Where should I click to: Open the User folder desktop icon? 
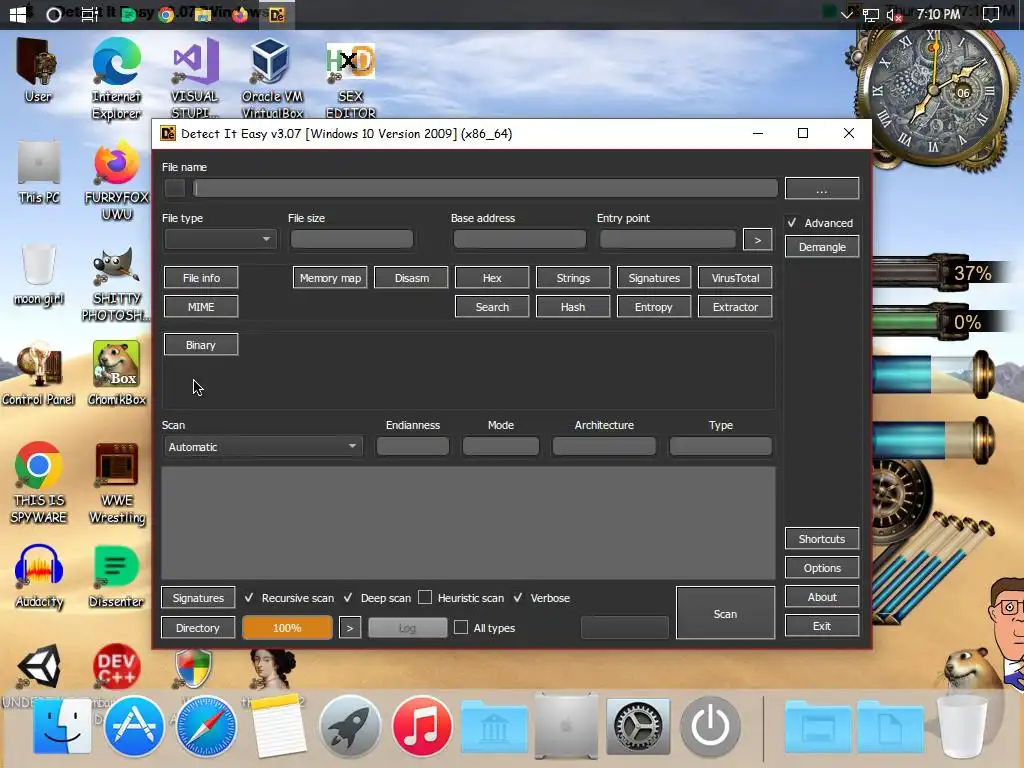pyautogui.click(x=37, y=71)
